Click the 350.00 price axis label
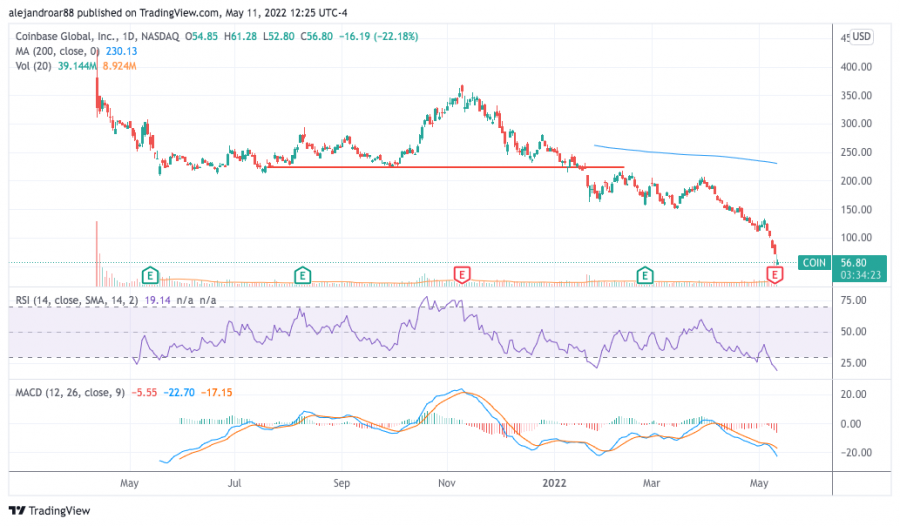Image resolution: width=900 pixels, height=526 pixels. (x=856, y=95)
